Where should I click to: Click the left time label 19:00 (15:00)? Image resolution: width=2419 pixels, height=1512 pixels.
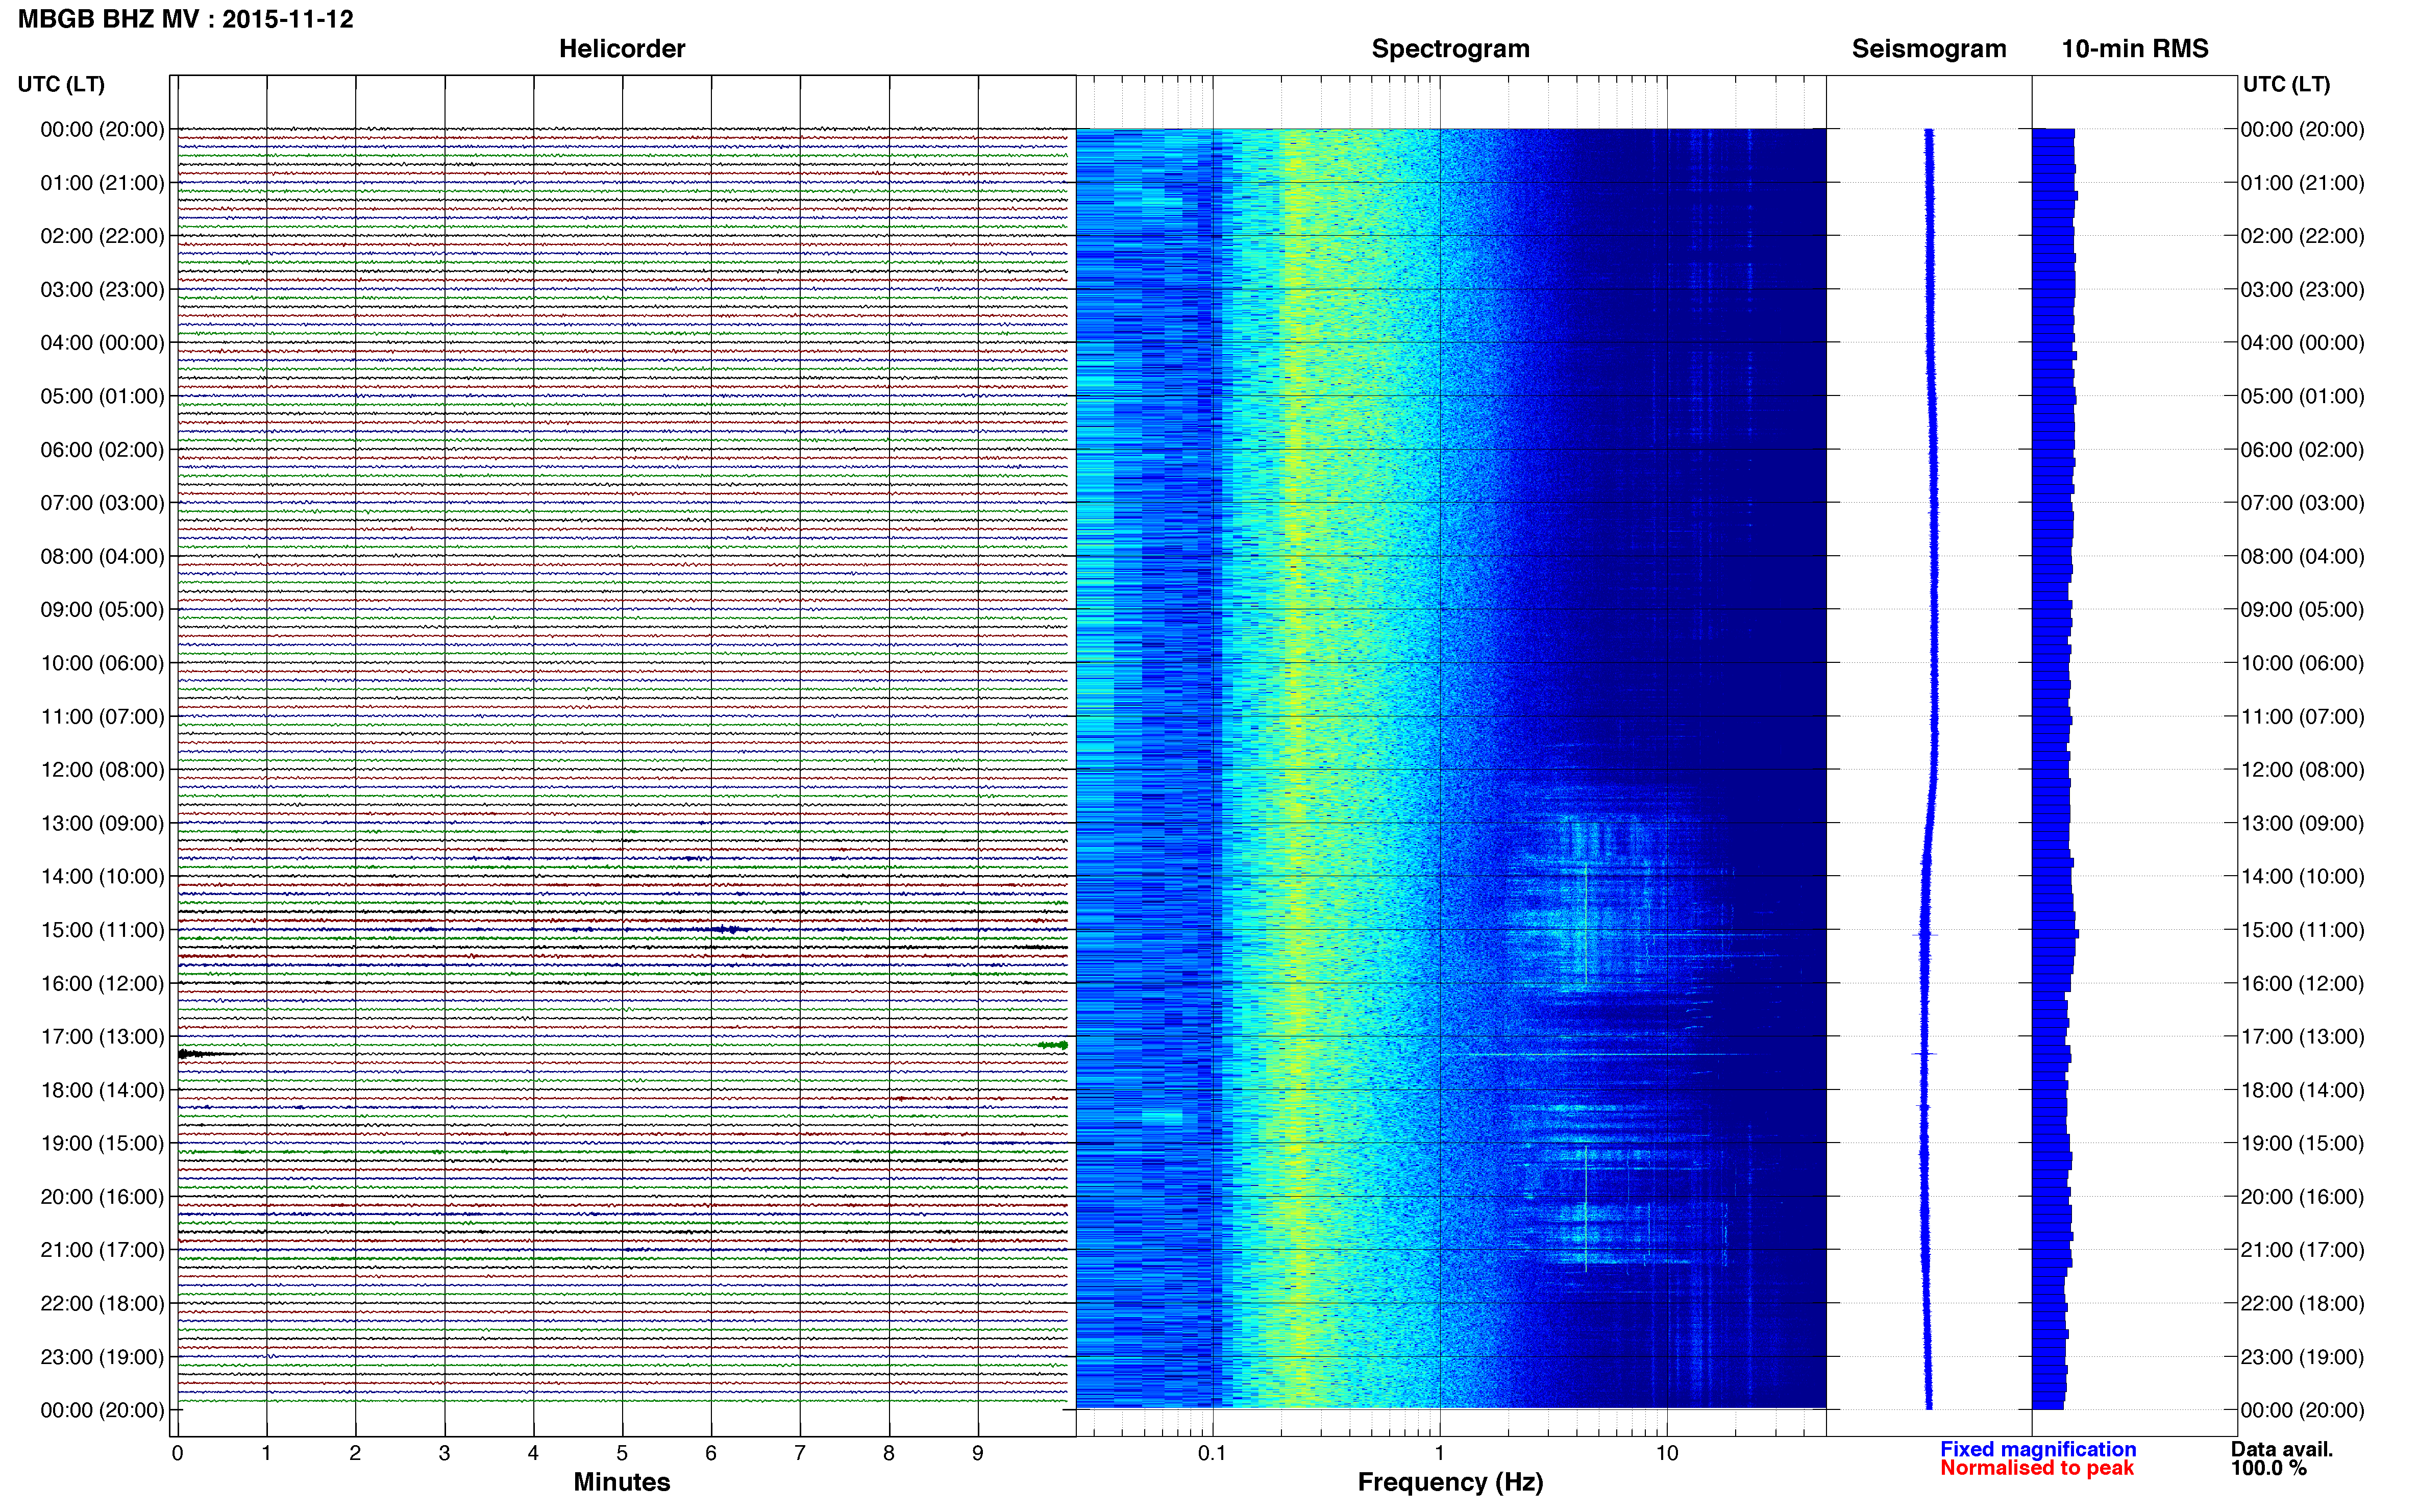tap(102, 1143)
